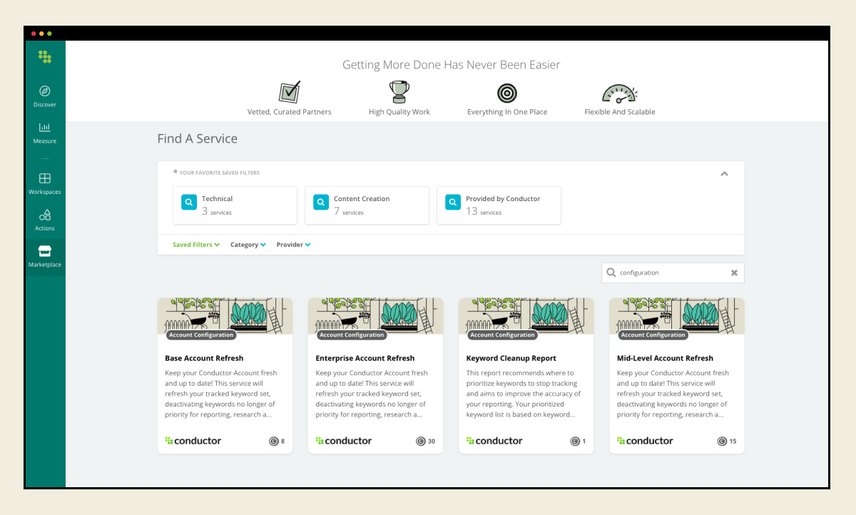This screenshot has height=515, width=856.
Task: Click the Find A Service heading
Action: click(197, 139)
